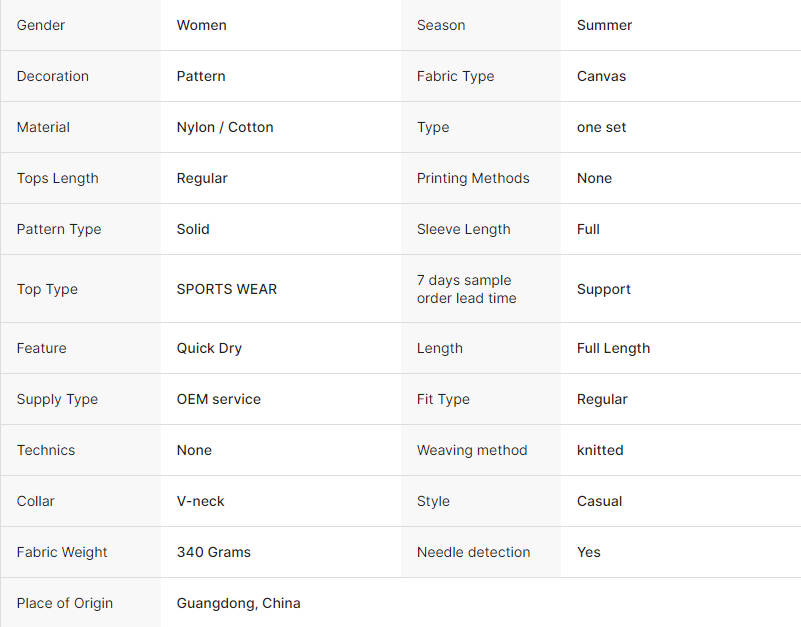
Task: Select the Needle detection label
Action: tap(473, 552)
